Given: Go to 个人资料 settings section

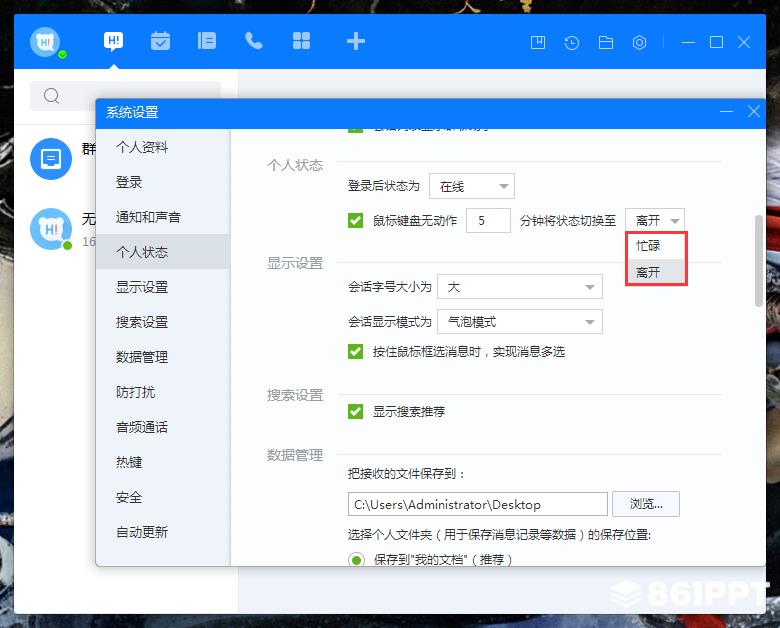Looking at the screenshot, I should [163, 147].
